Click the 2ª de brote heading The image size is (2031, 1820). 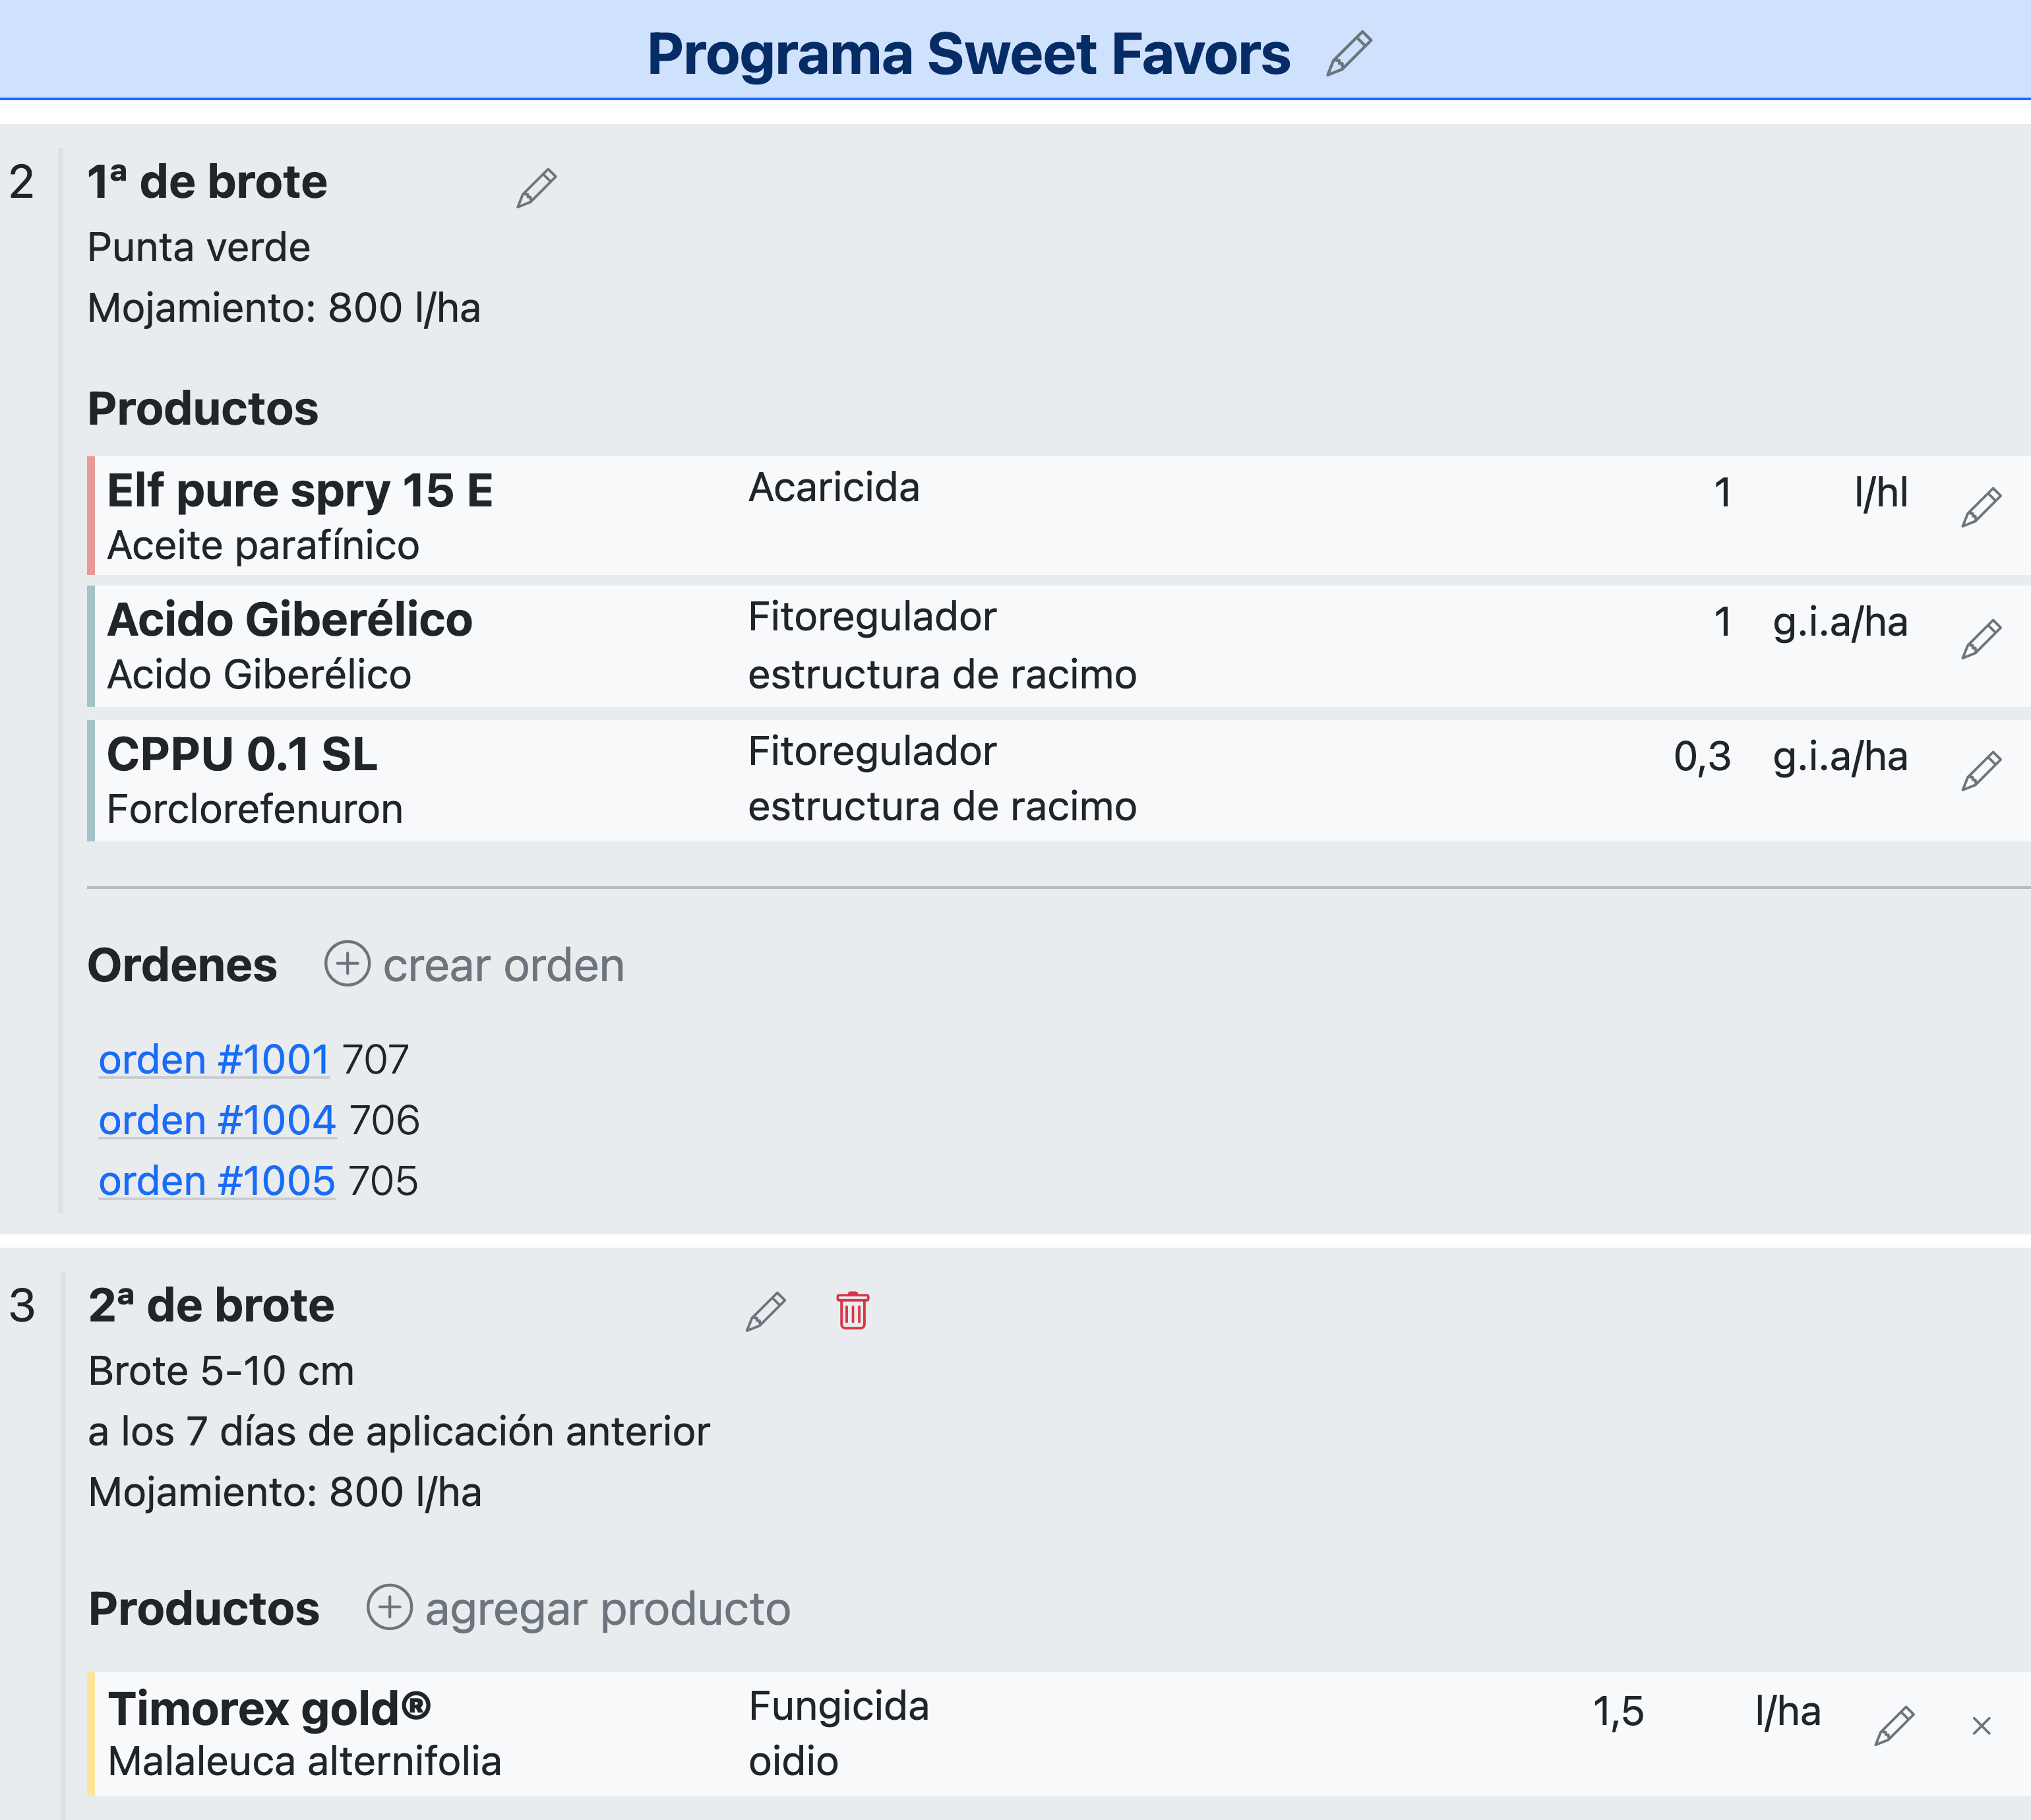pos(211,1305)
